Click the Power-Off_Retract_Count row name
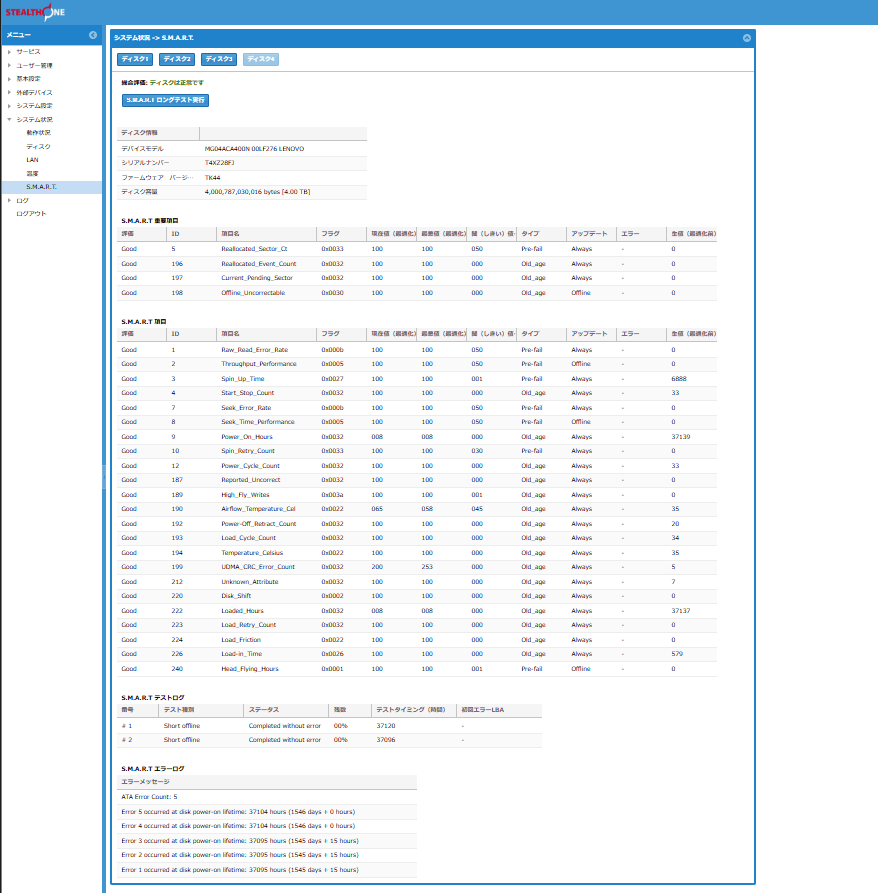The height and width of the screenshot is (893, 878). click(x=259, y=524)
